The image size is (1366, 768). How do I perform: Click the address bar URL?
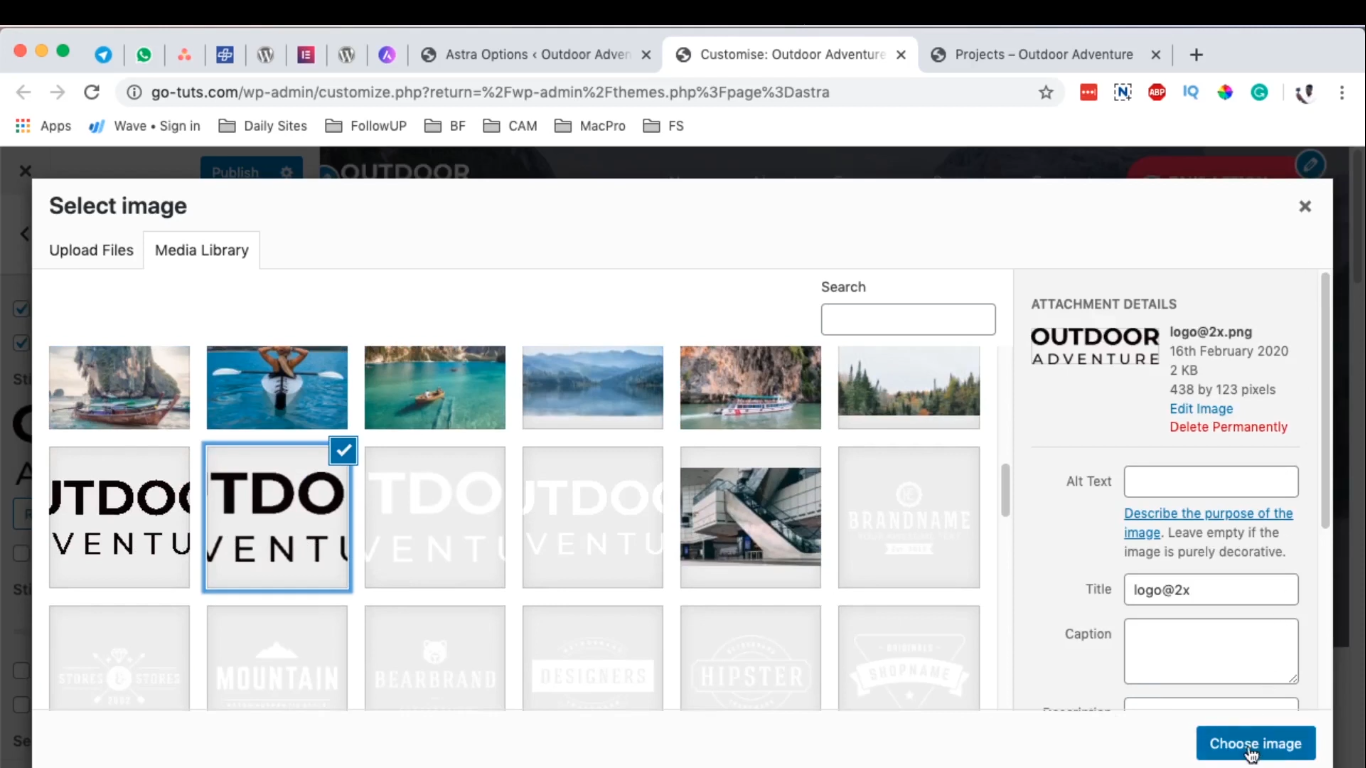click(x=490, y=92)
